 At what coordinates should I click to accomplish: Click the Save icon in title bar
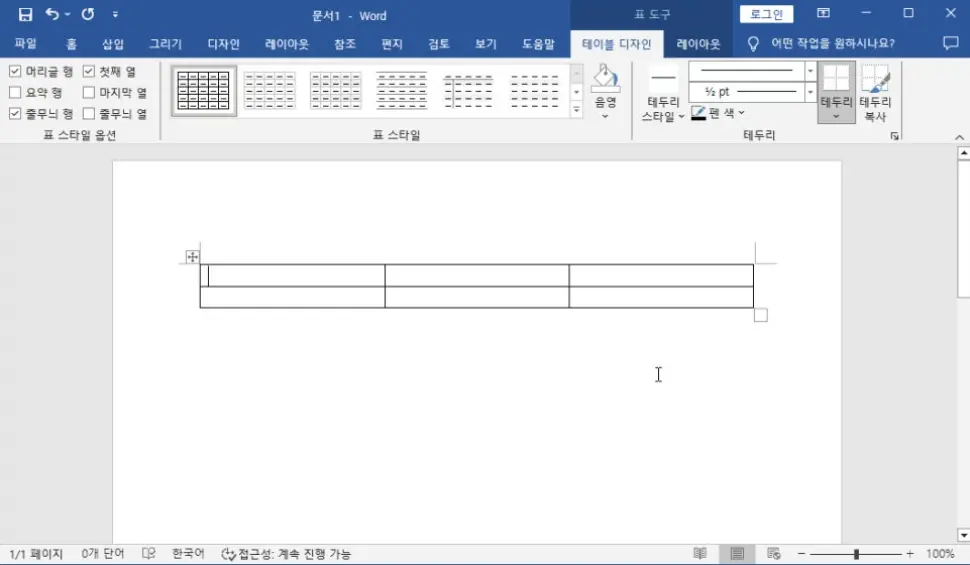point(25,15)
